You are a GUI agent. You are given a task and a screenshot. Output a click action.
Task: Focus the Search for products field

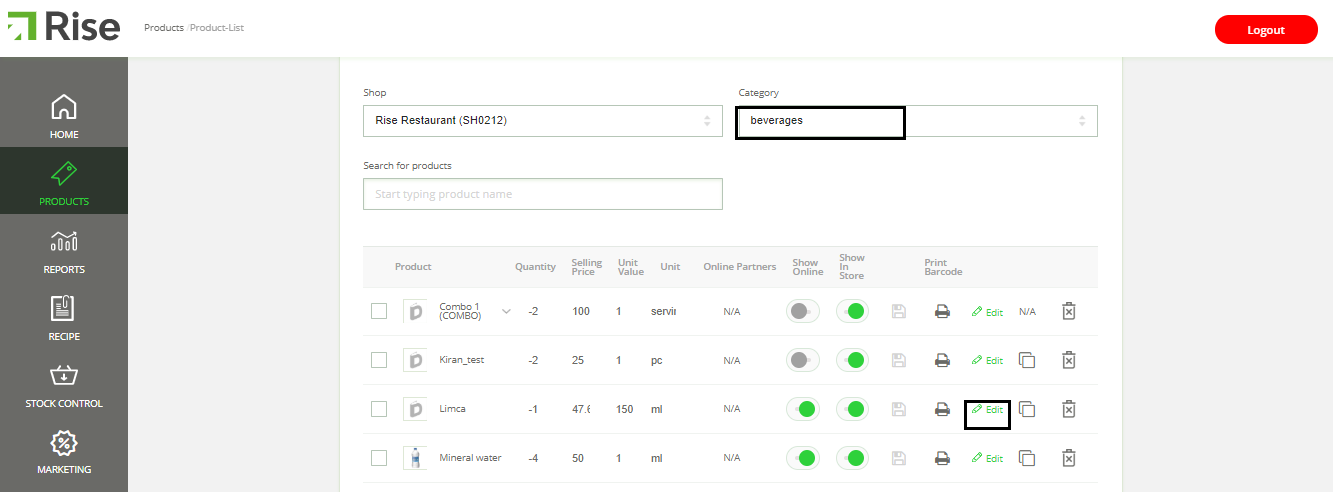(x=542, y=194)
